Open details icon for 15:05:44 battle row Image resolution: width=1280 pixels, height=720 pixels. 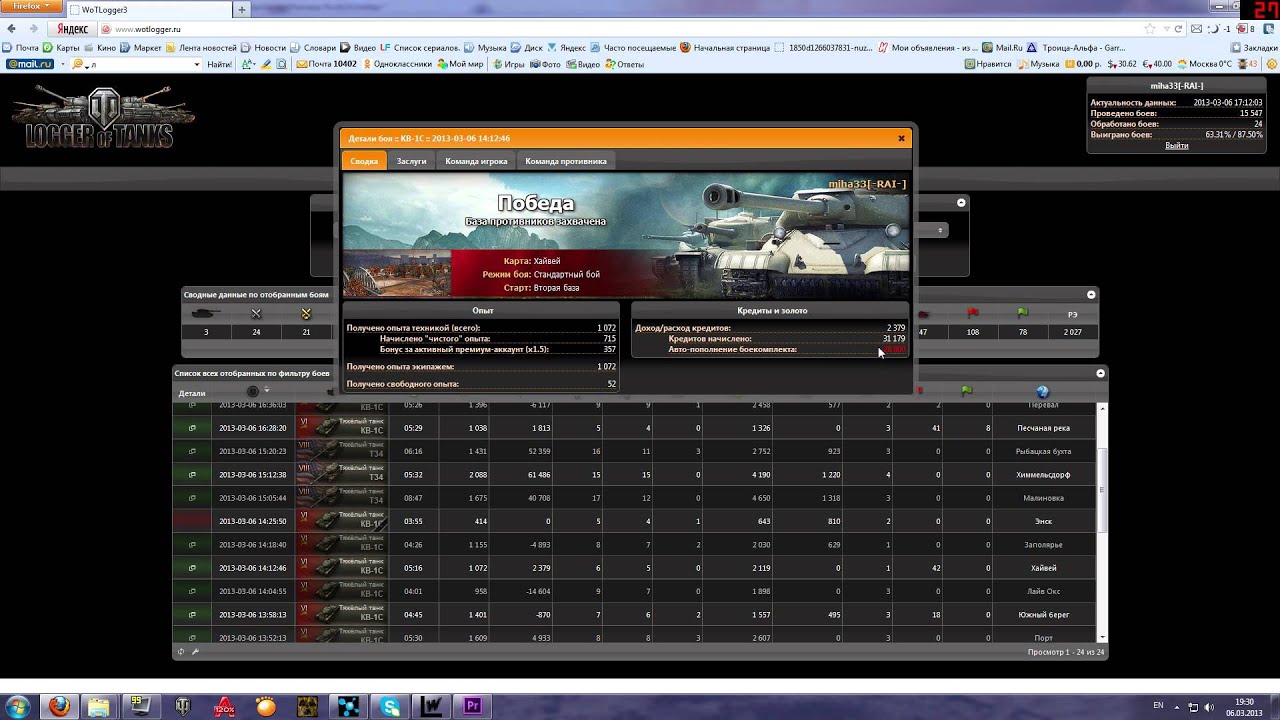[x=192, y=498]
